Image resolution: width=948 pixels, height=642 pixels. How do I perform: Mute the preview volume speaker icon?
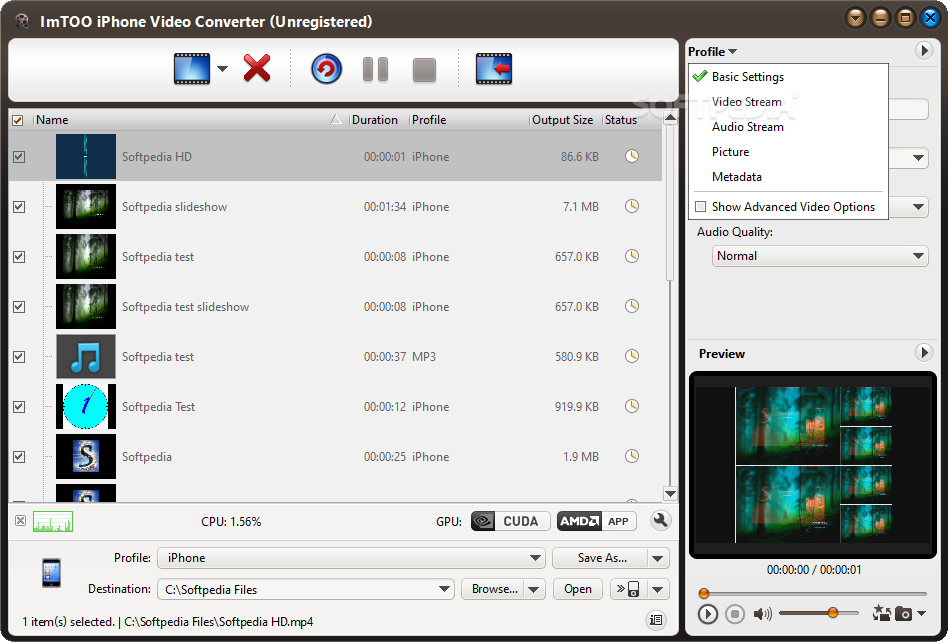[762, 614]
